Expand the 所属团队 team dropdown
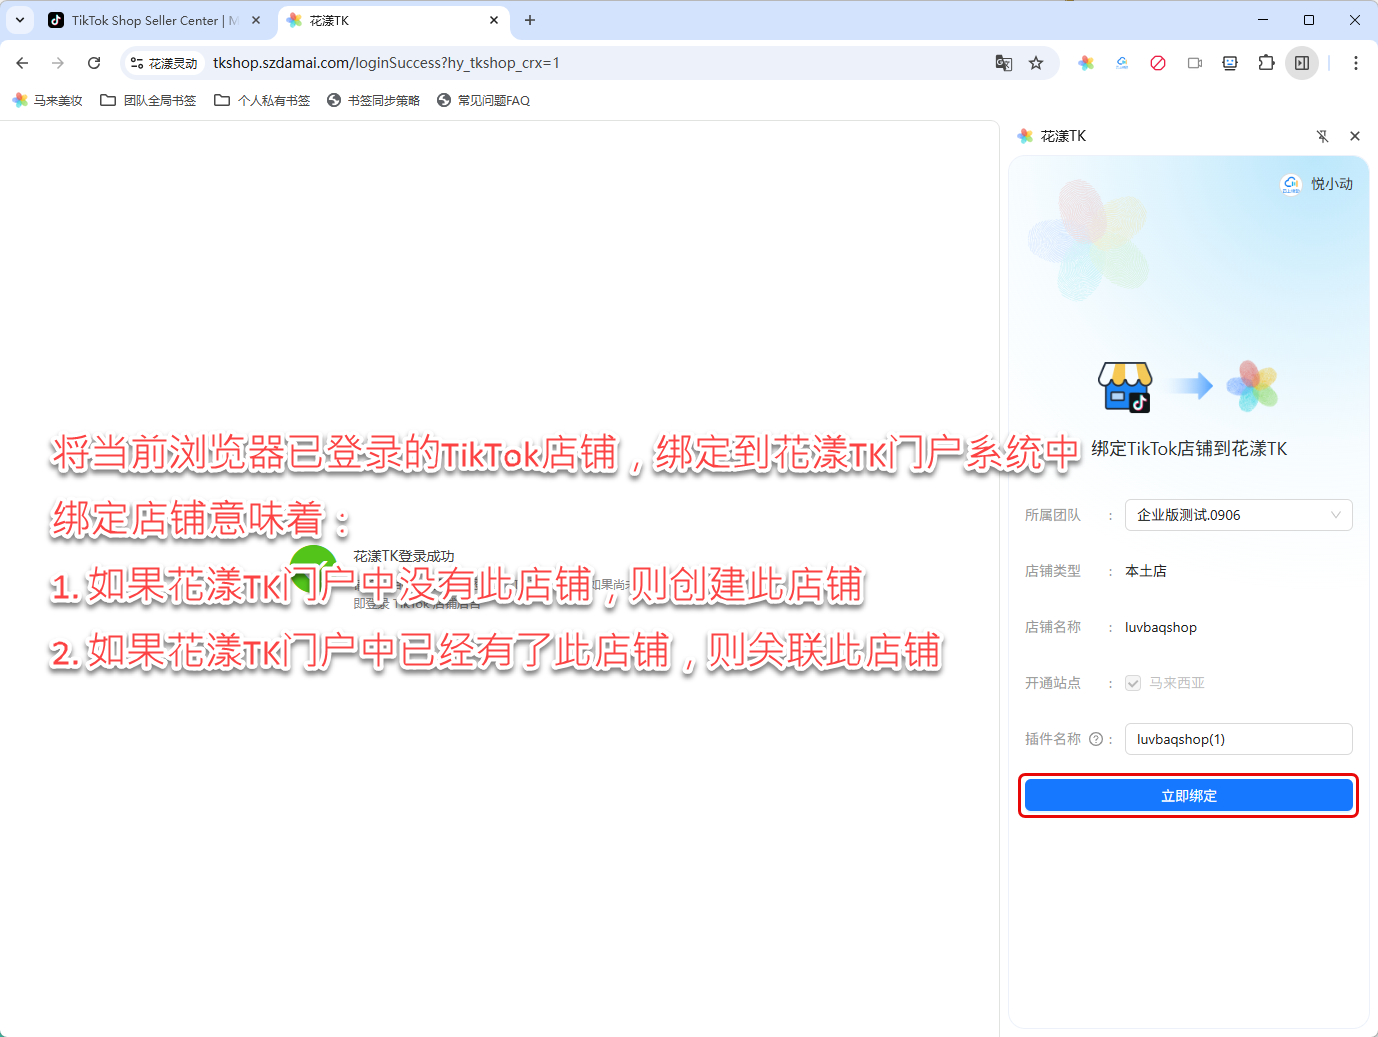The image size is (1378, 1037). 1238,515
